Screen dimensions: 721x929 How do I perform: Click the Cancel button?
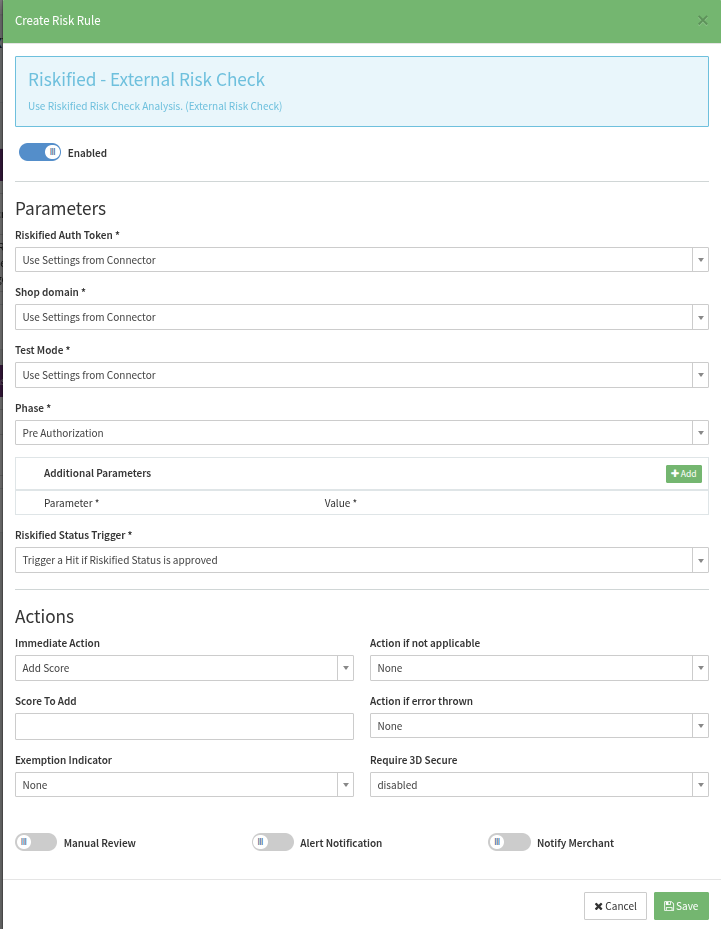(x=615, y=906)
